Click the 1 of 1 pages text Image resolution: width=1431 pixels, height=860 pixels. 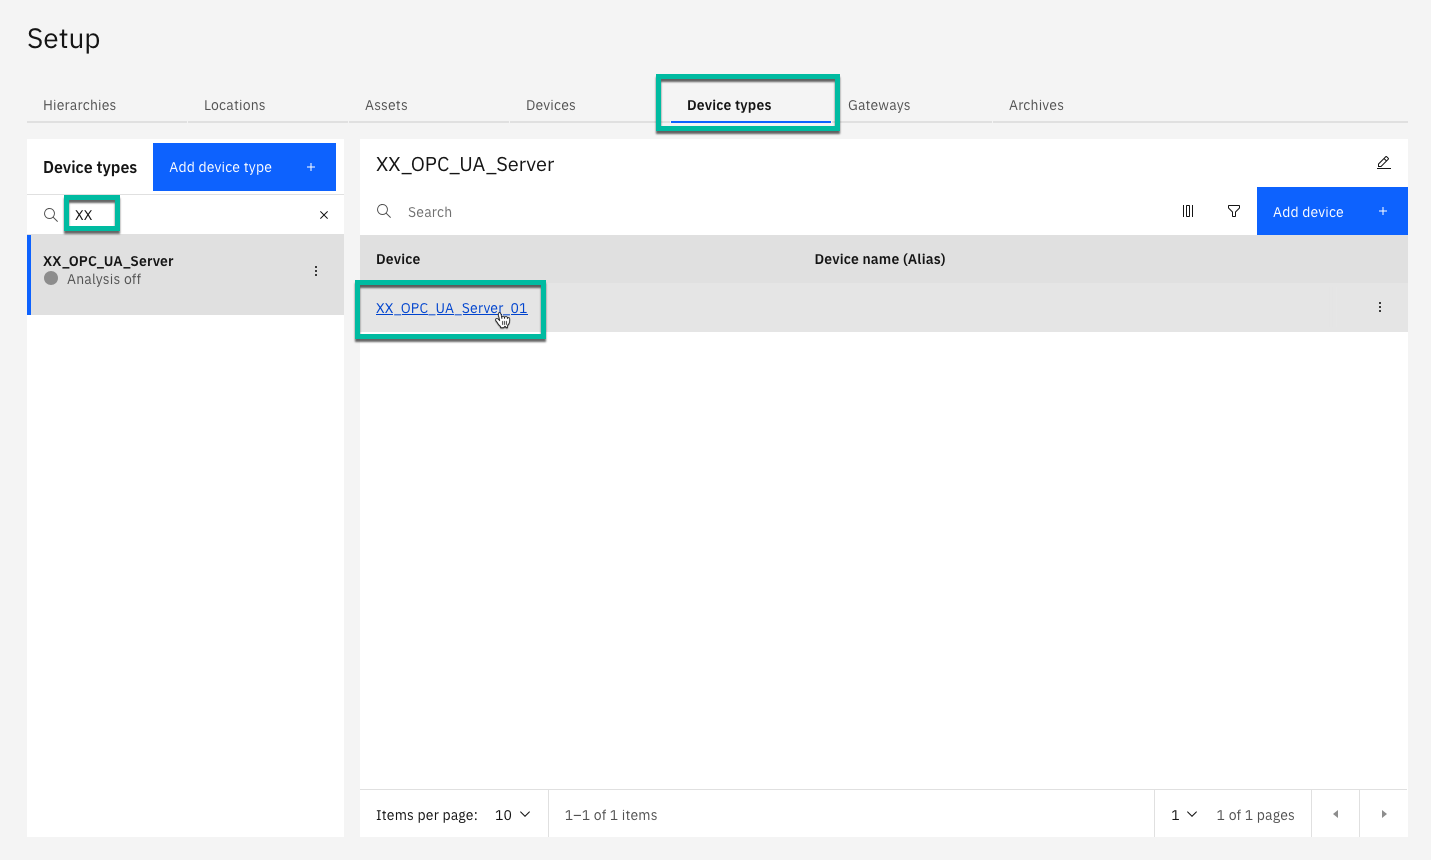pyautogui.click(x=1255, y=815)
